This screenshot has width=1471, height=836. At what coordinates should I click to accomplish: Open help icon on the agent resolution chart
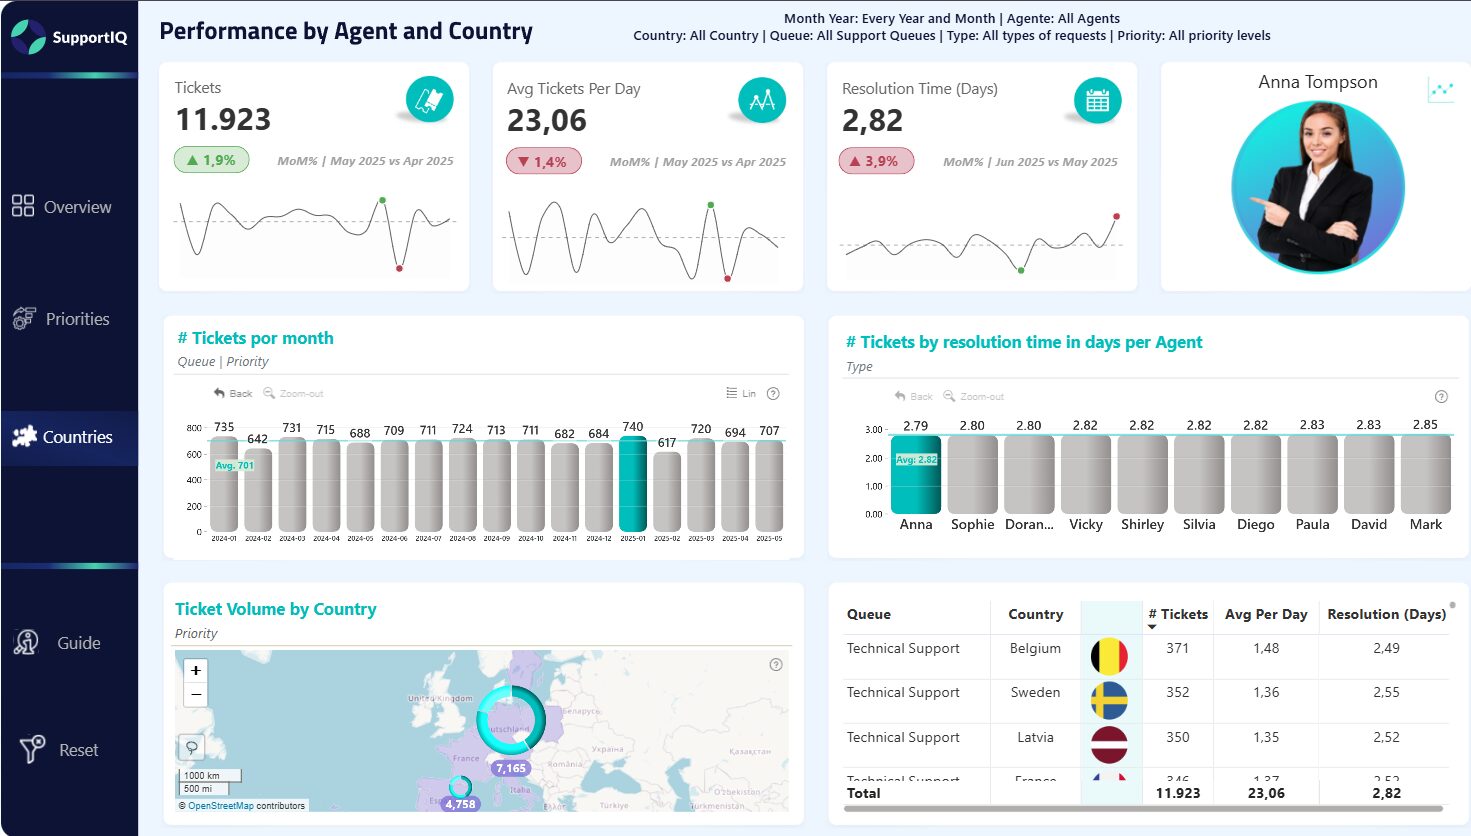[1441, 396]
